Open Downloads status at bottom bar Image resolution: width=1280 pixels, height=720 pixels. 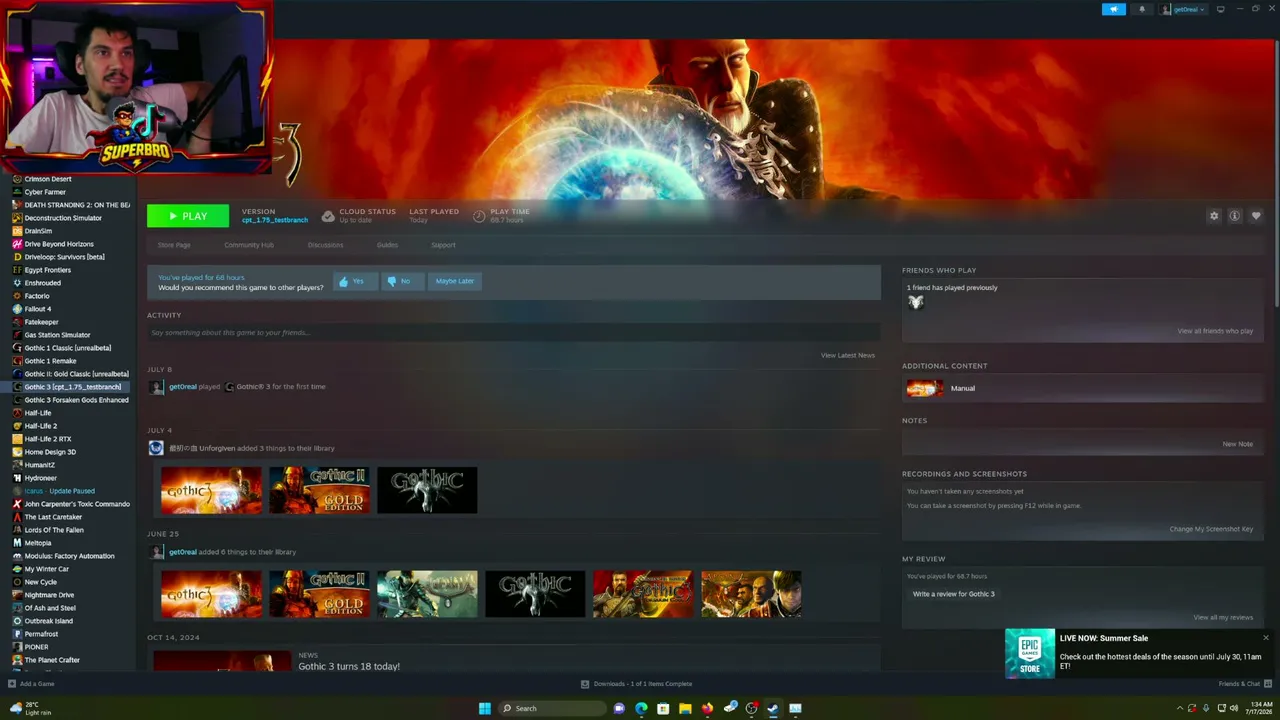[x=637, y=684]
